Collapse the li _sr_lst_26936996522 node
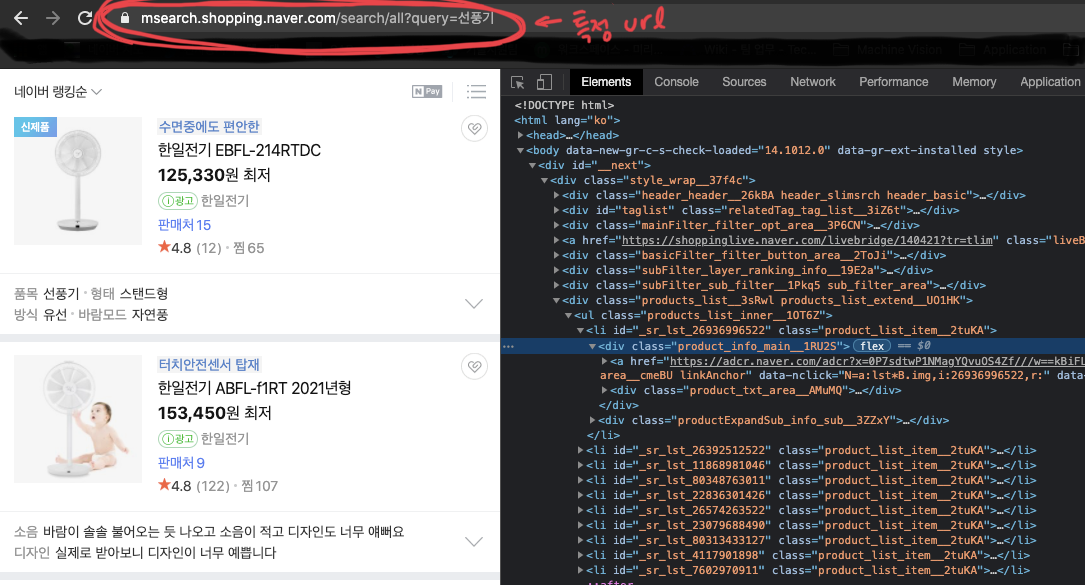Viewport: 1085px width, 585px height. 581,330
